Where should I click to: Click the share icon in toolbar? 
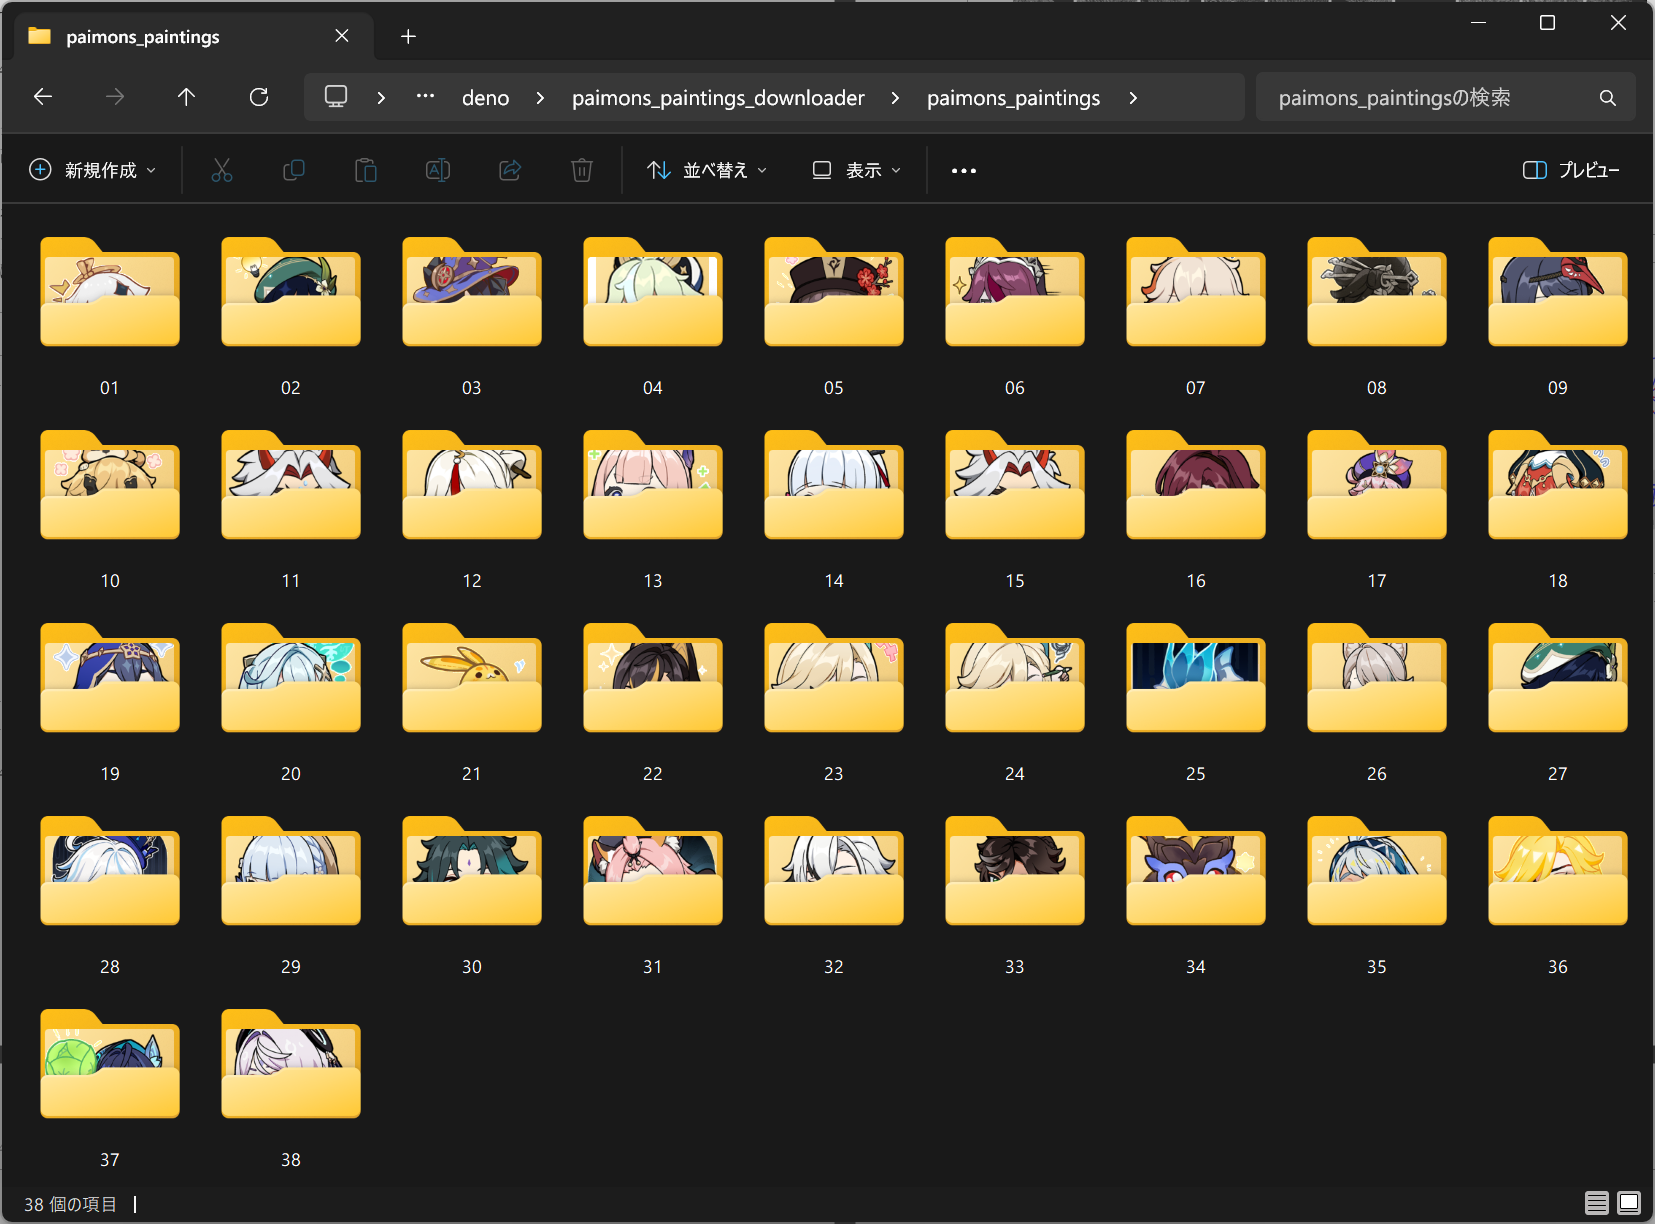pos(510,170)
